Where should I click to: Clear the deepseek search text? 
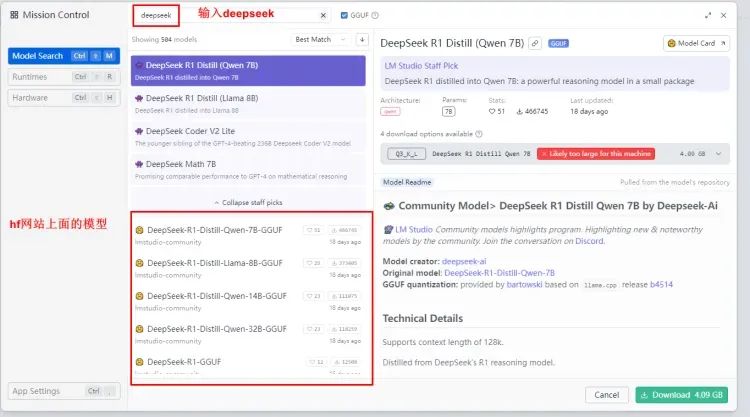tap(323, 15)
